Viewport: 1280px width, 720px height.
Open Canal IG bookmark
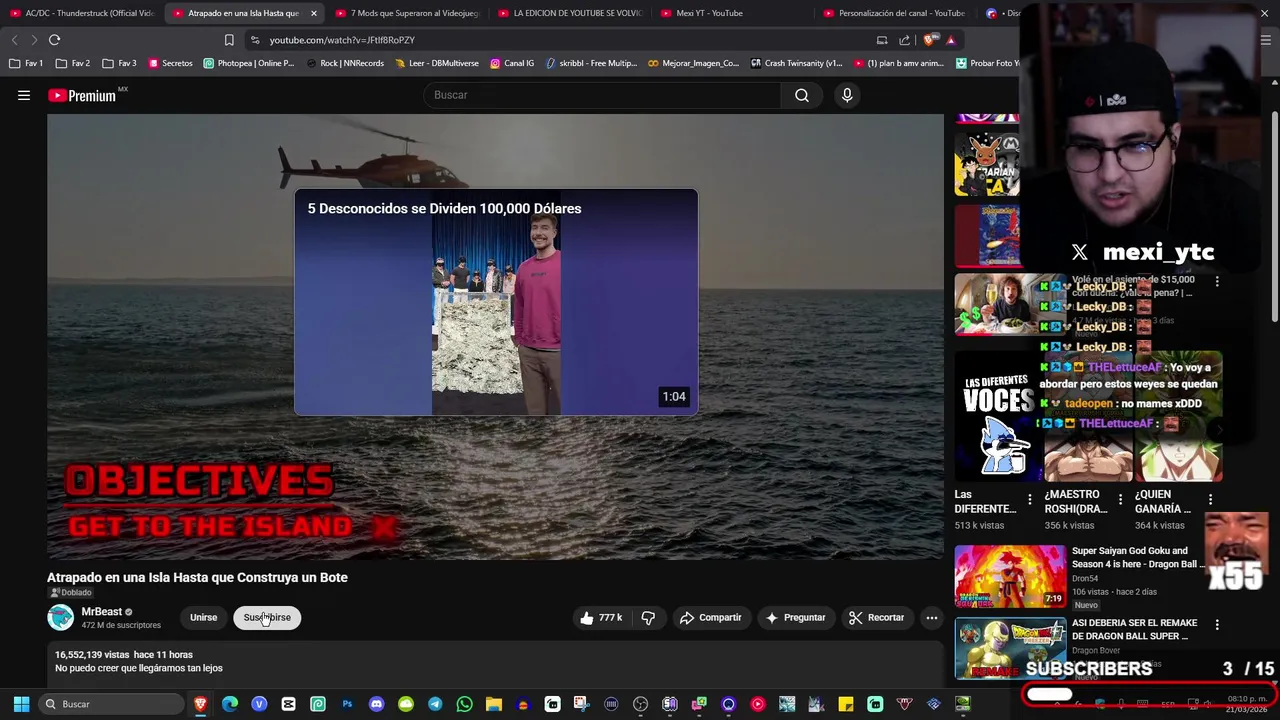tap(512, 63)
